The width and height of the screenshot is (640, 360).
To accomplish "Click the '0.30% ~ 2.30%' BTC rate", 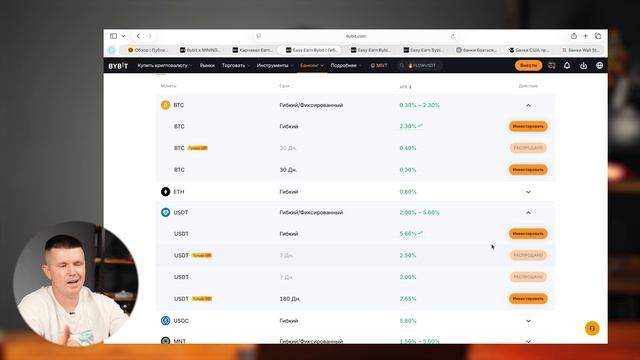I will (x=420, y=105).
